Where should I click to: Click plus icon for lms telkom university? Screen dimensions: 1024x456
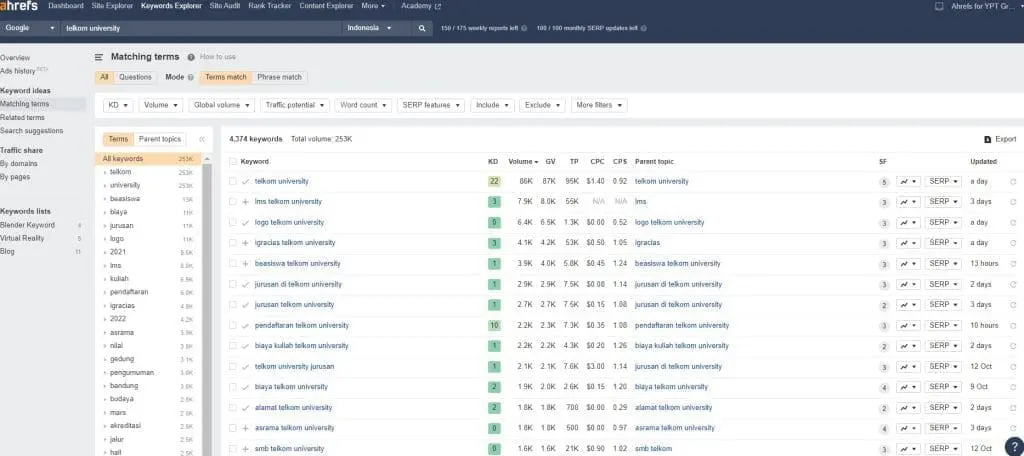245,202
